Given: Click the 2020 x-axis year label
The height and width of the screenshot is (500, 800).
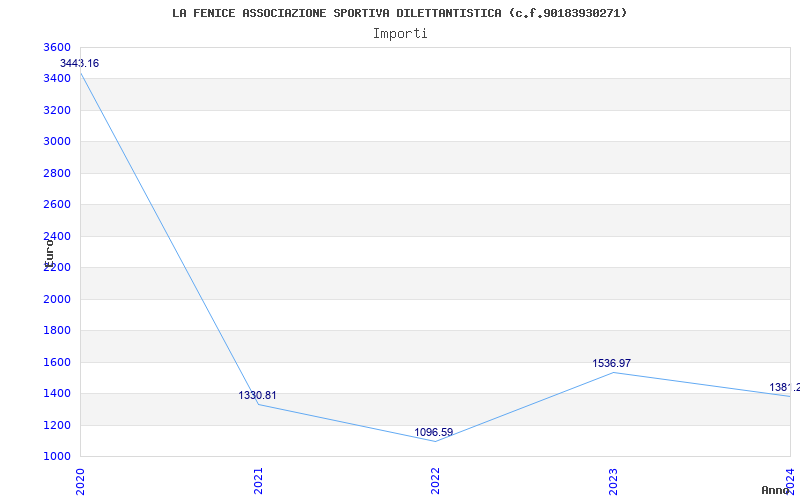Looking at the screenshot, I should [80, 481].
